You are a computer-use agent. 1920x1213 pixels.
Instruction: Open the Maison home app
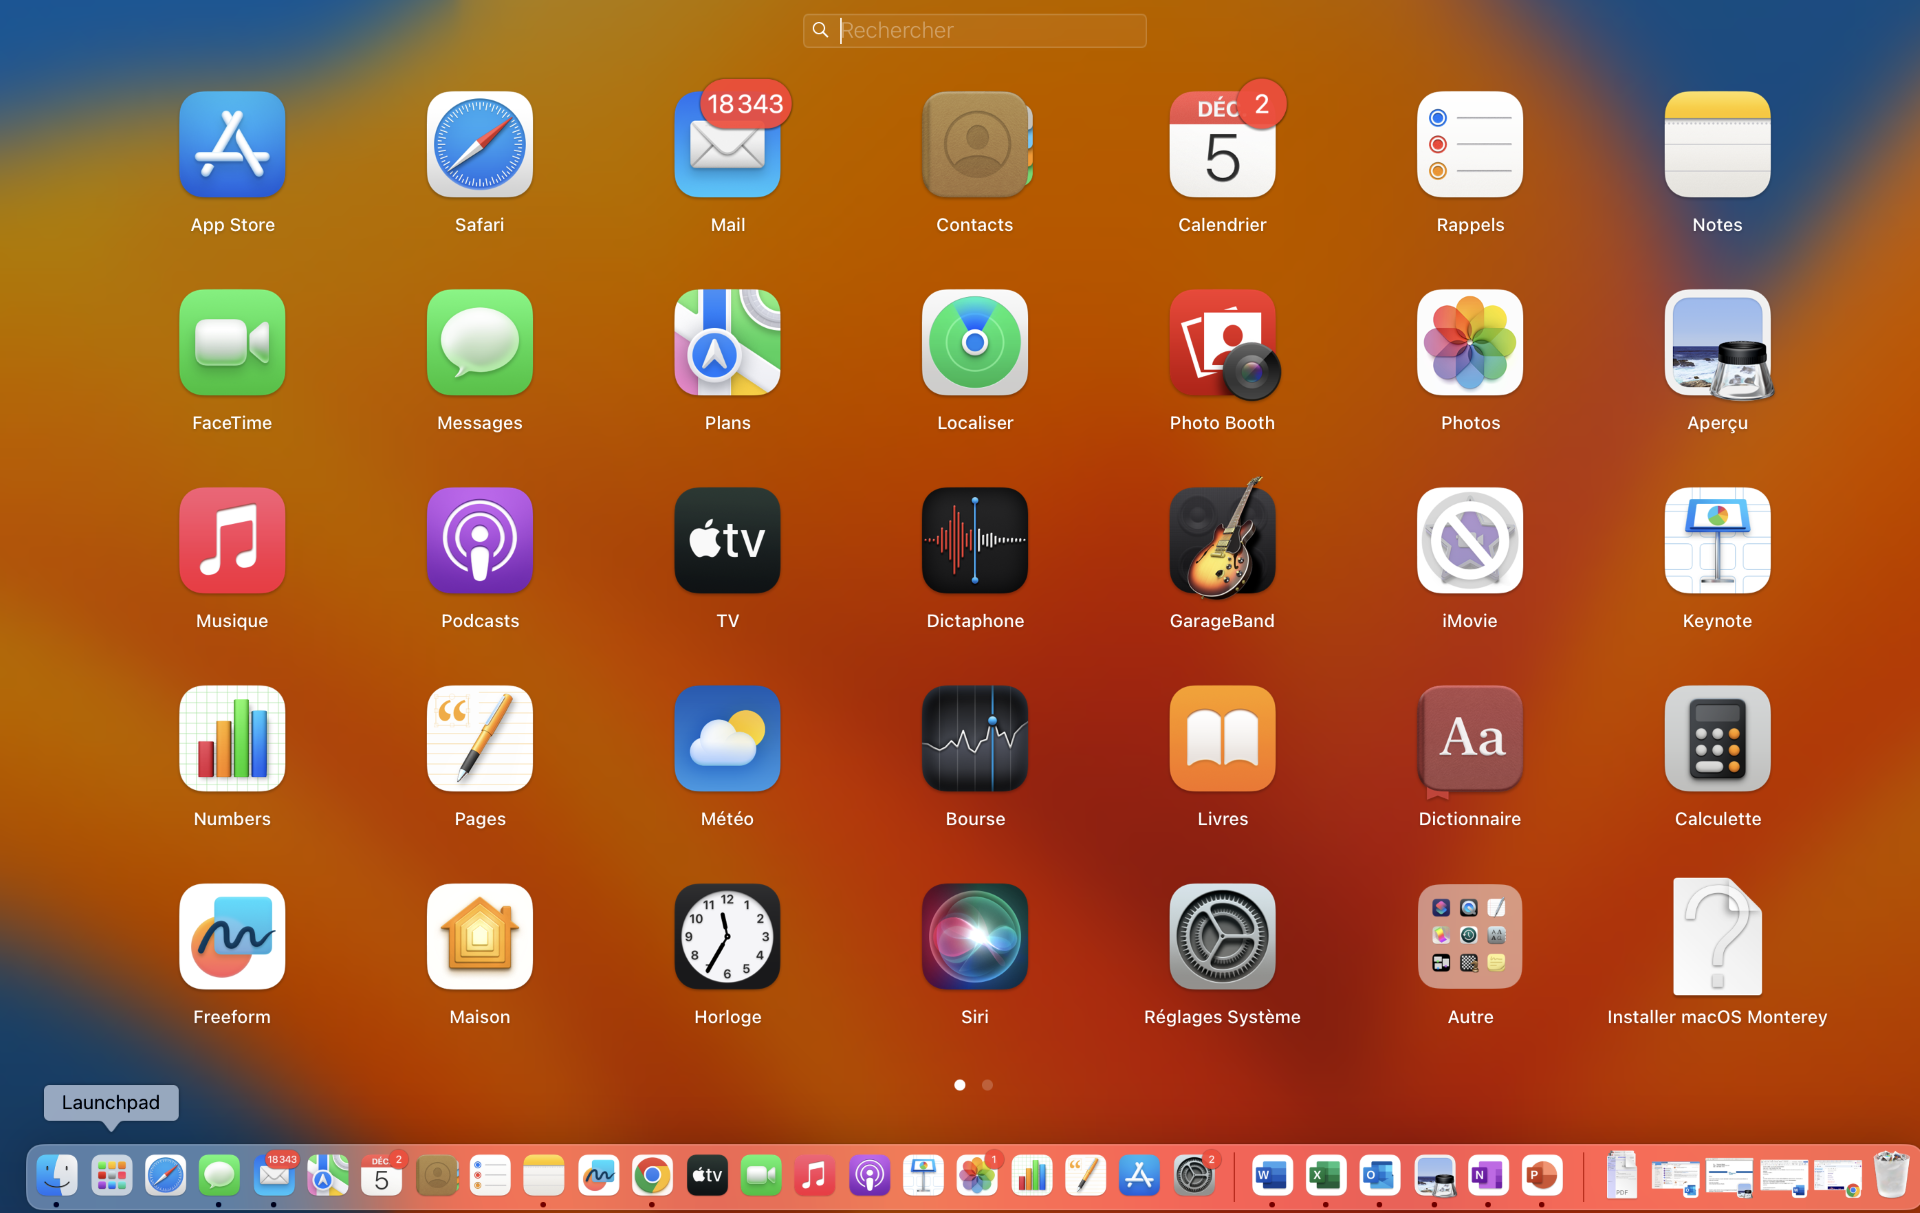point(479,937)
